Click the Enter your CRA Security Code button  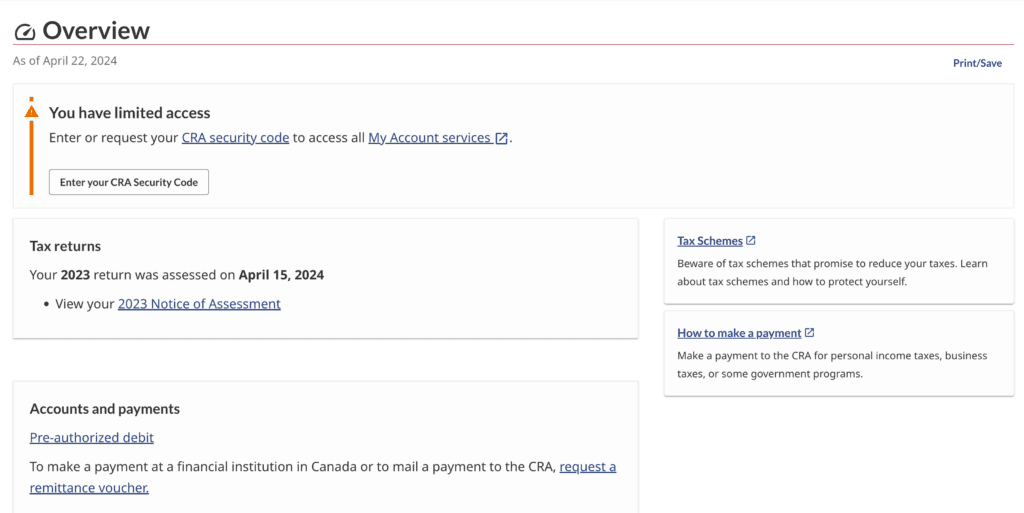tap(129, 182)
